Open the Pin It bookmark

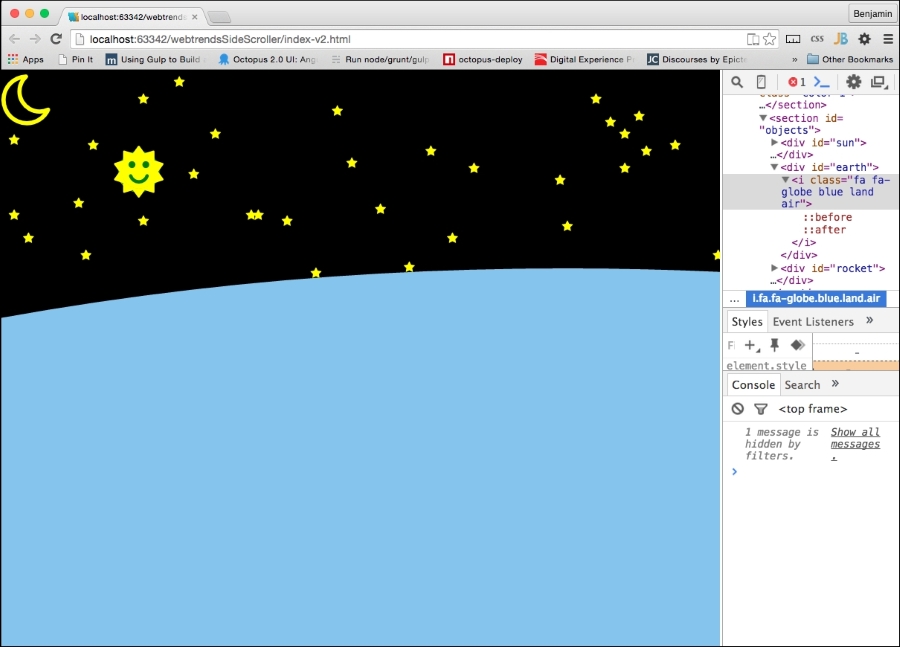[x=76, y=59]
